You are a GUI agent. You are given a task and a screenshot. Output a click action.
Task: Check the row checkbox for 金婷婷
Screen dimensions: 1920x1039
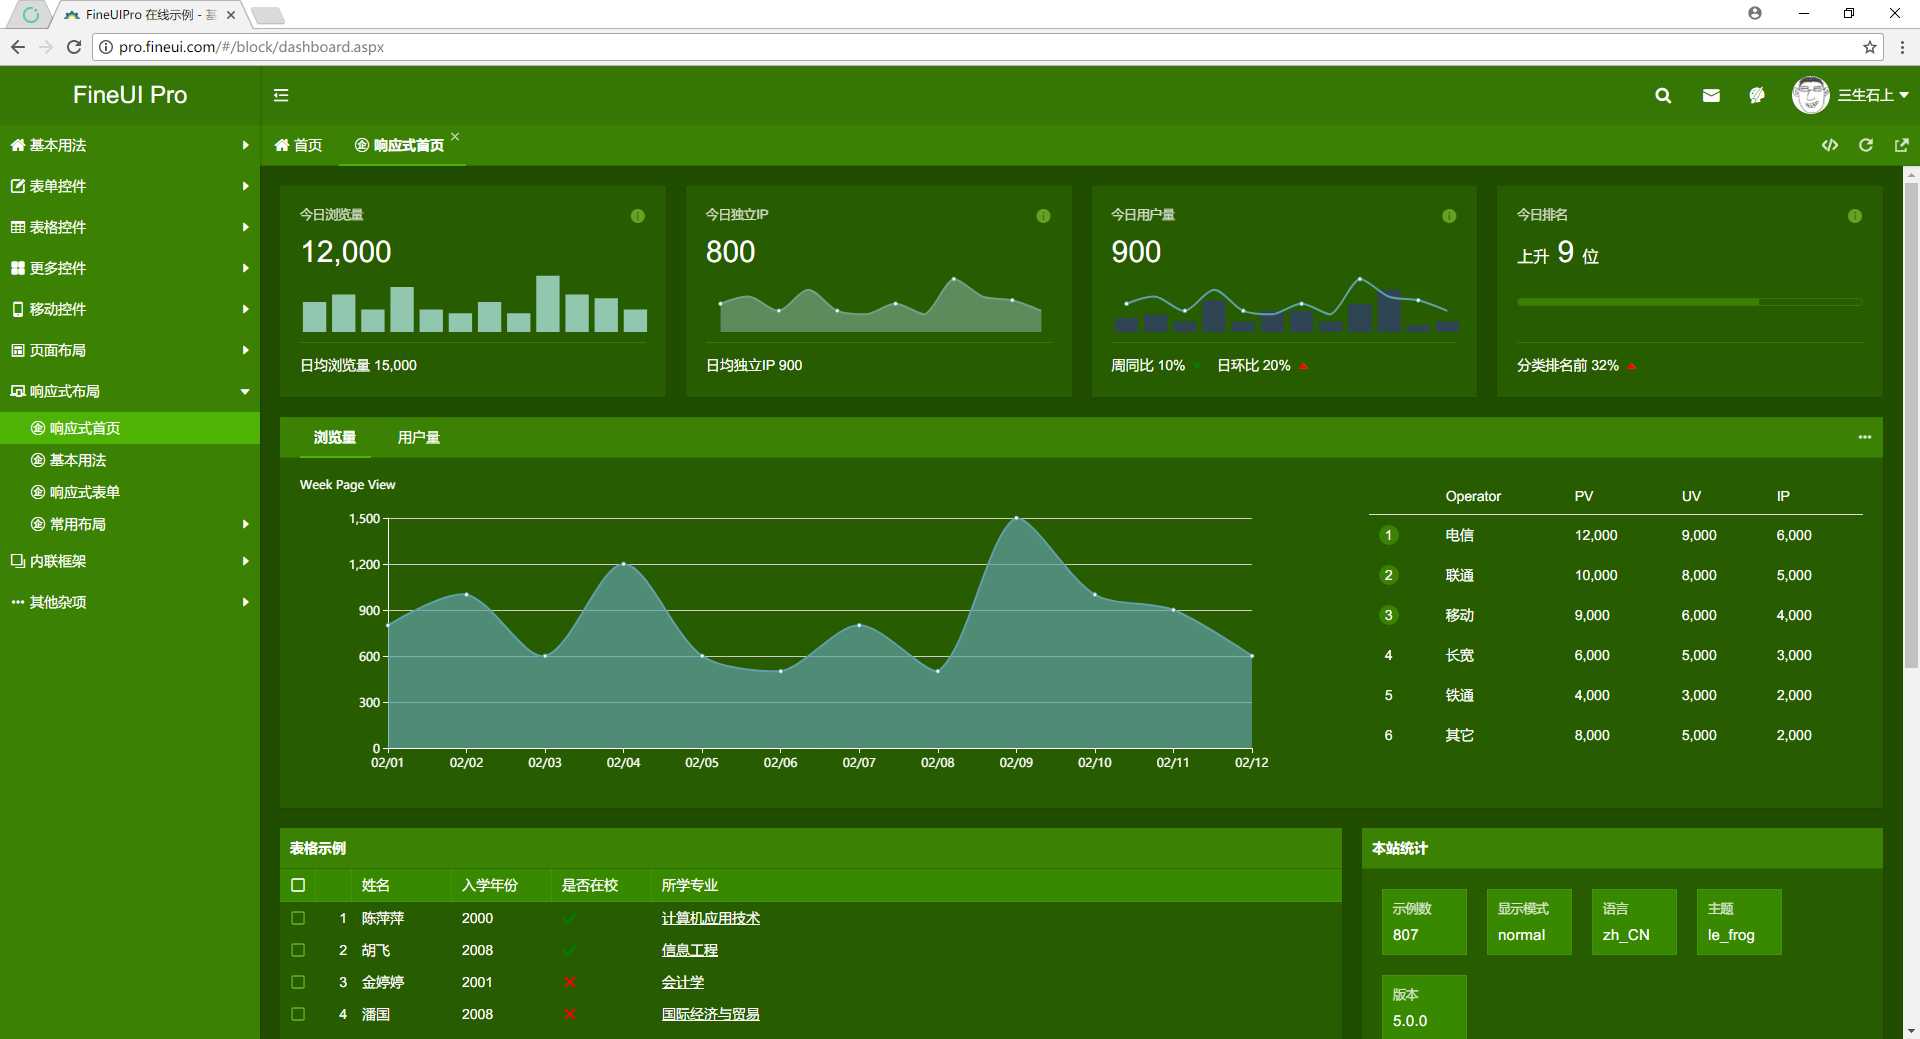298,982
